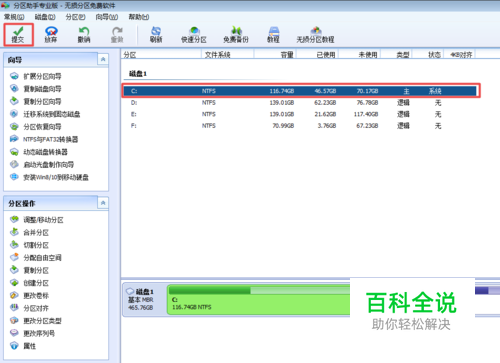Open the 磁盘(D) menu
Screen dimensions: 500x363
pos(45,17)
